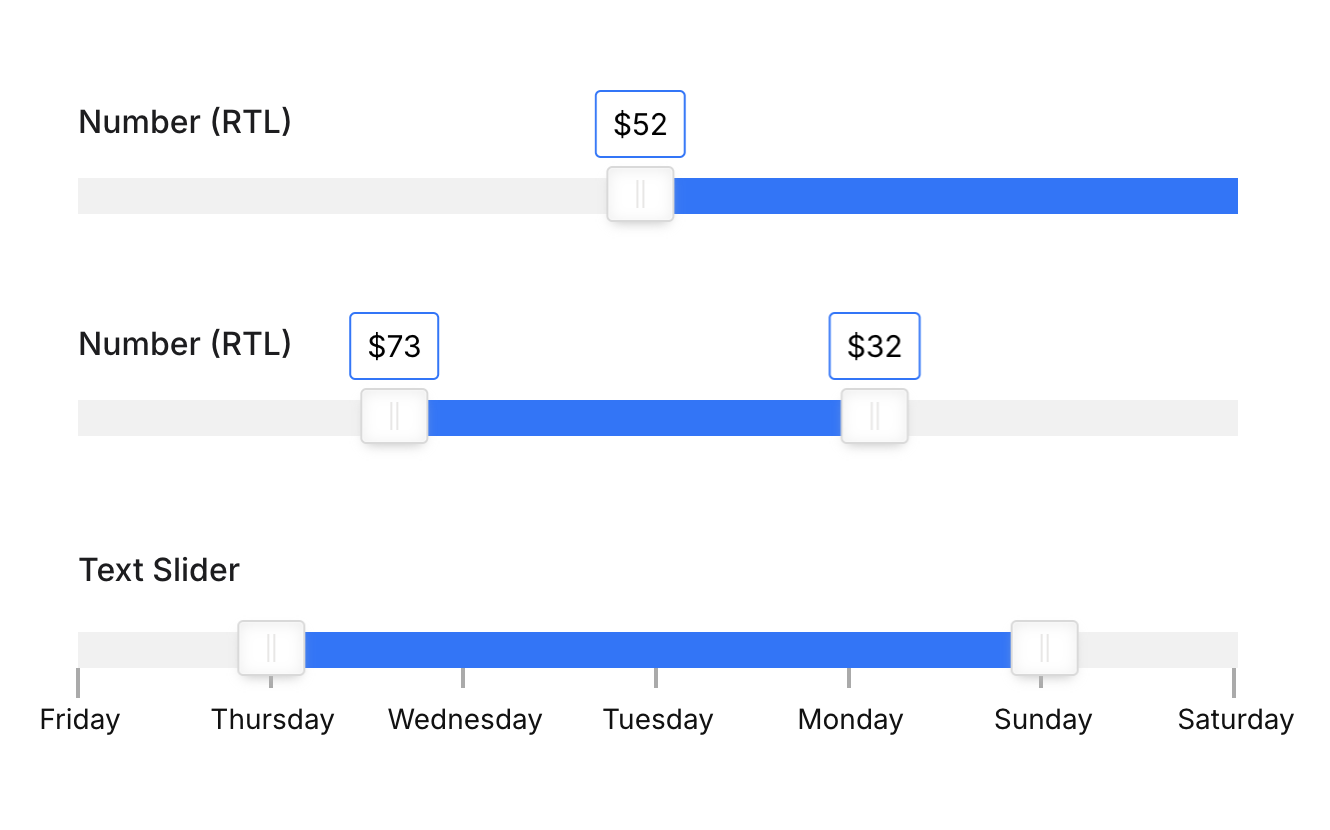The image size is (1330, 830).
Task: Click the $32 tooltip label
Action: (874, 346)
